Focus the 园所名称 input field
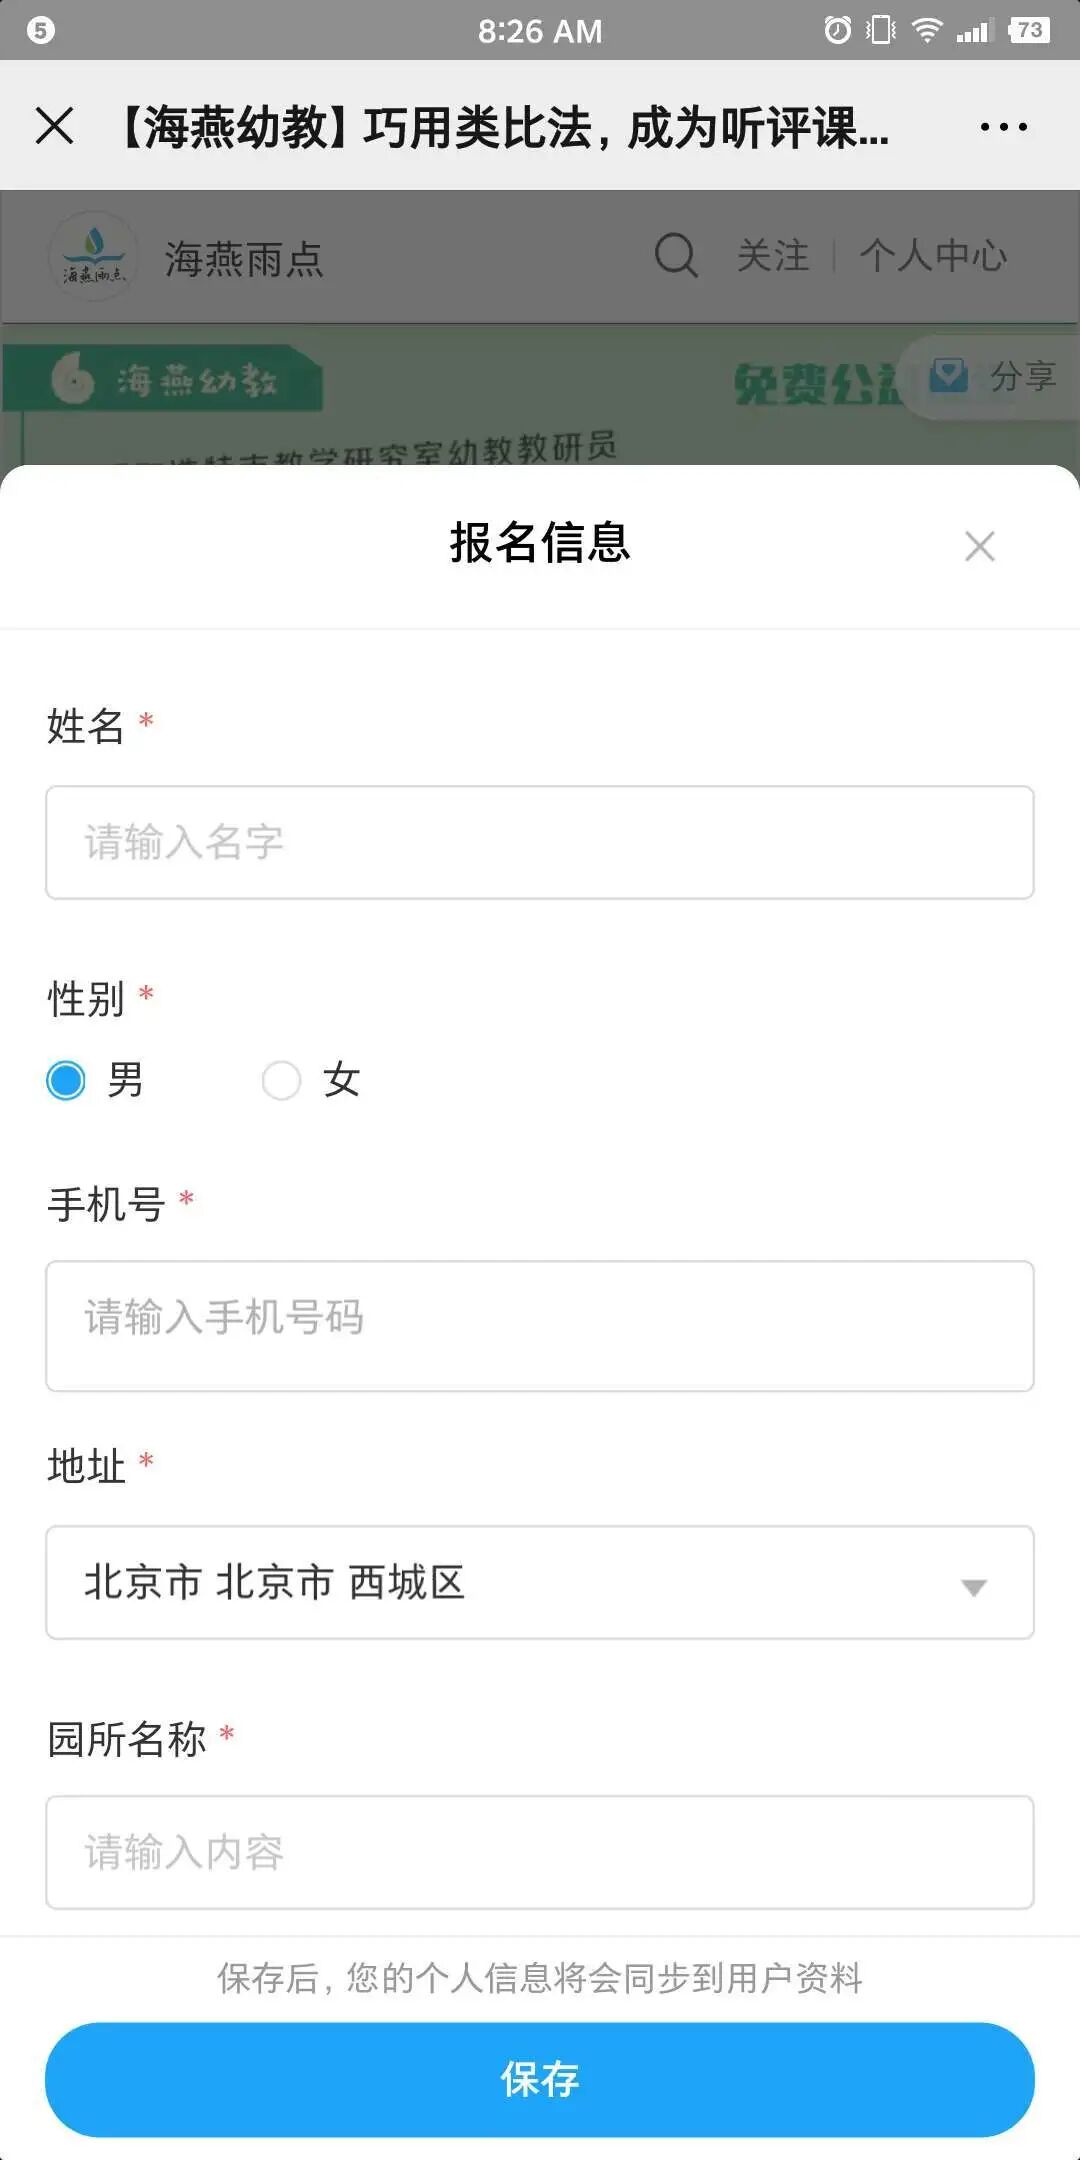Screen dimensions: 1080x2160 click(540, 1852)
